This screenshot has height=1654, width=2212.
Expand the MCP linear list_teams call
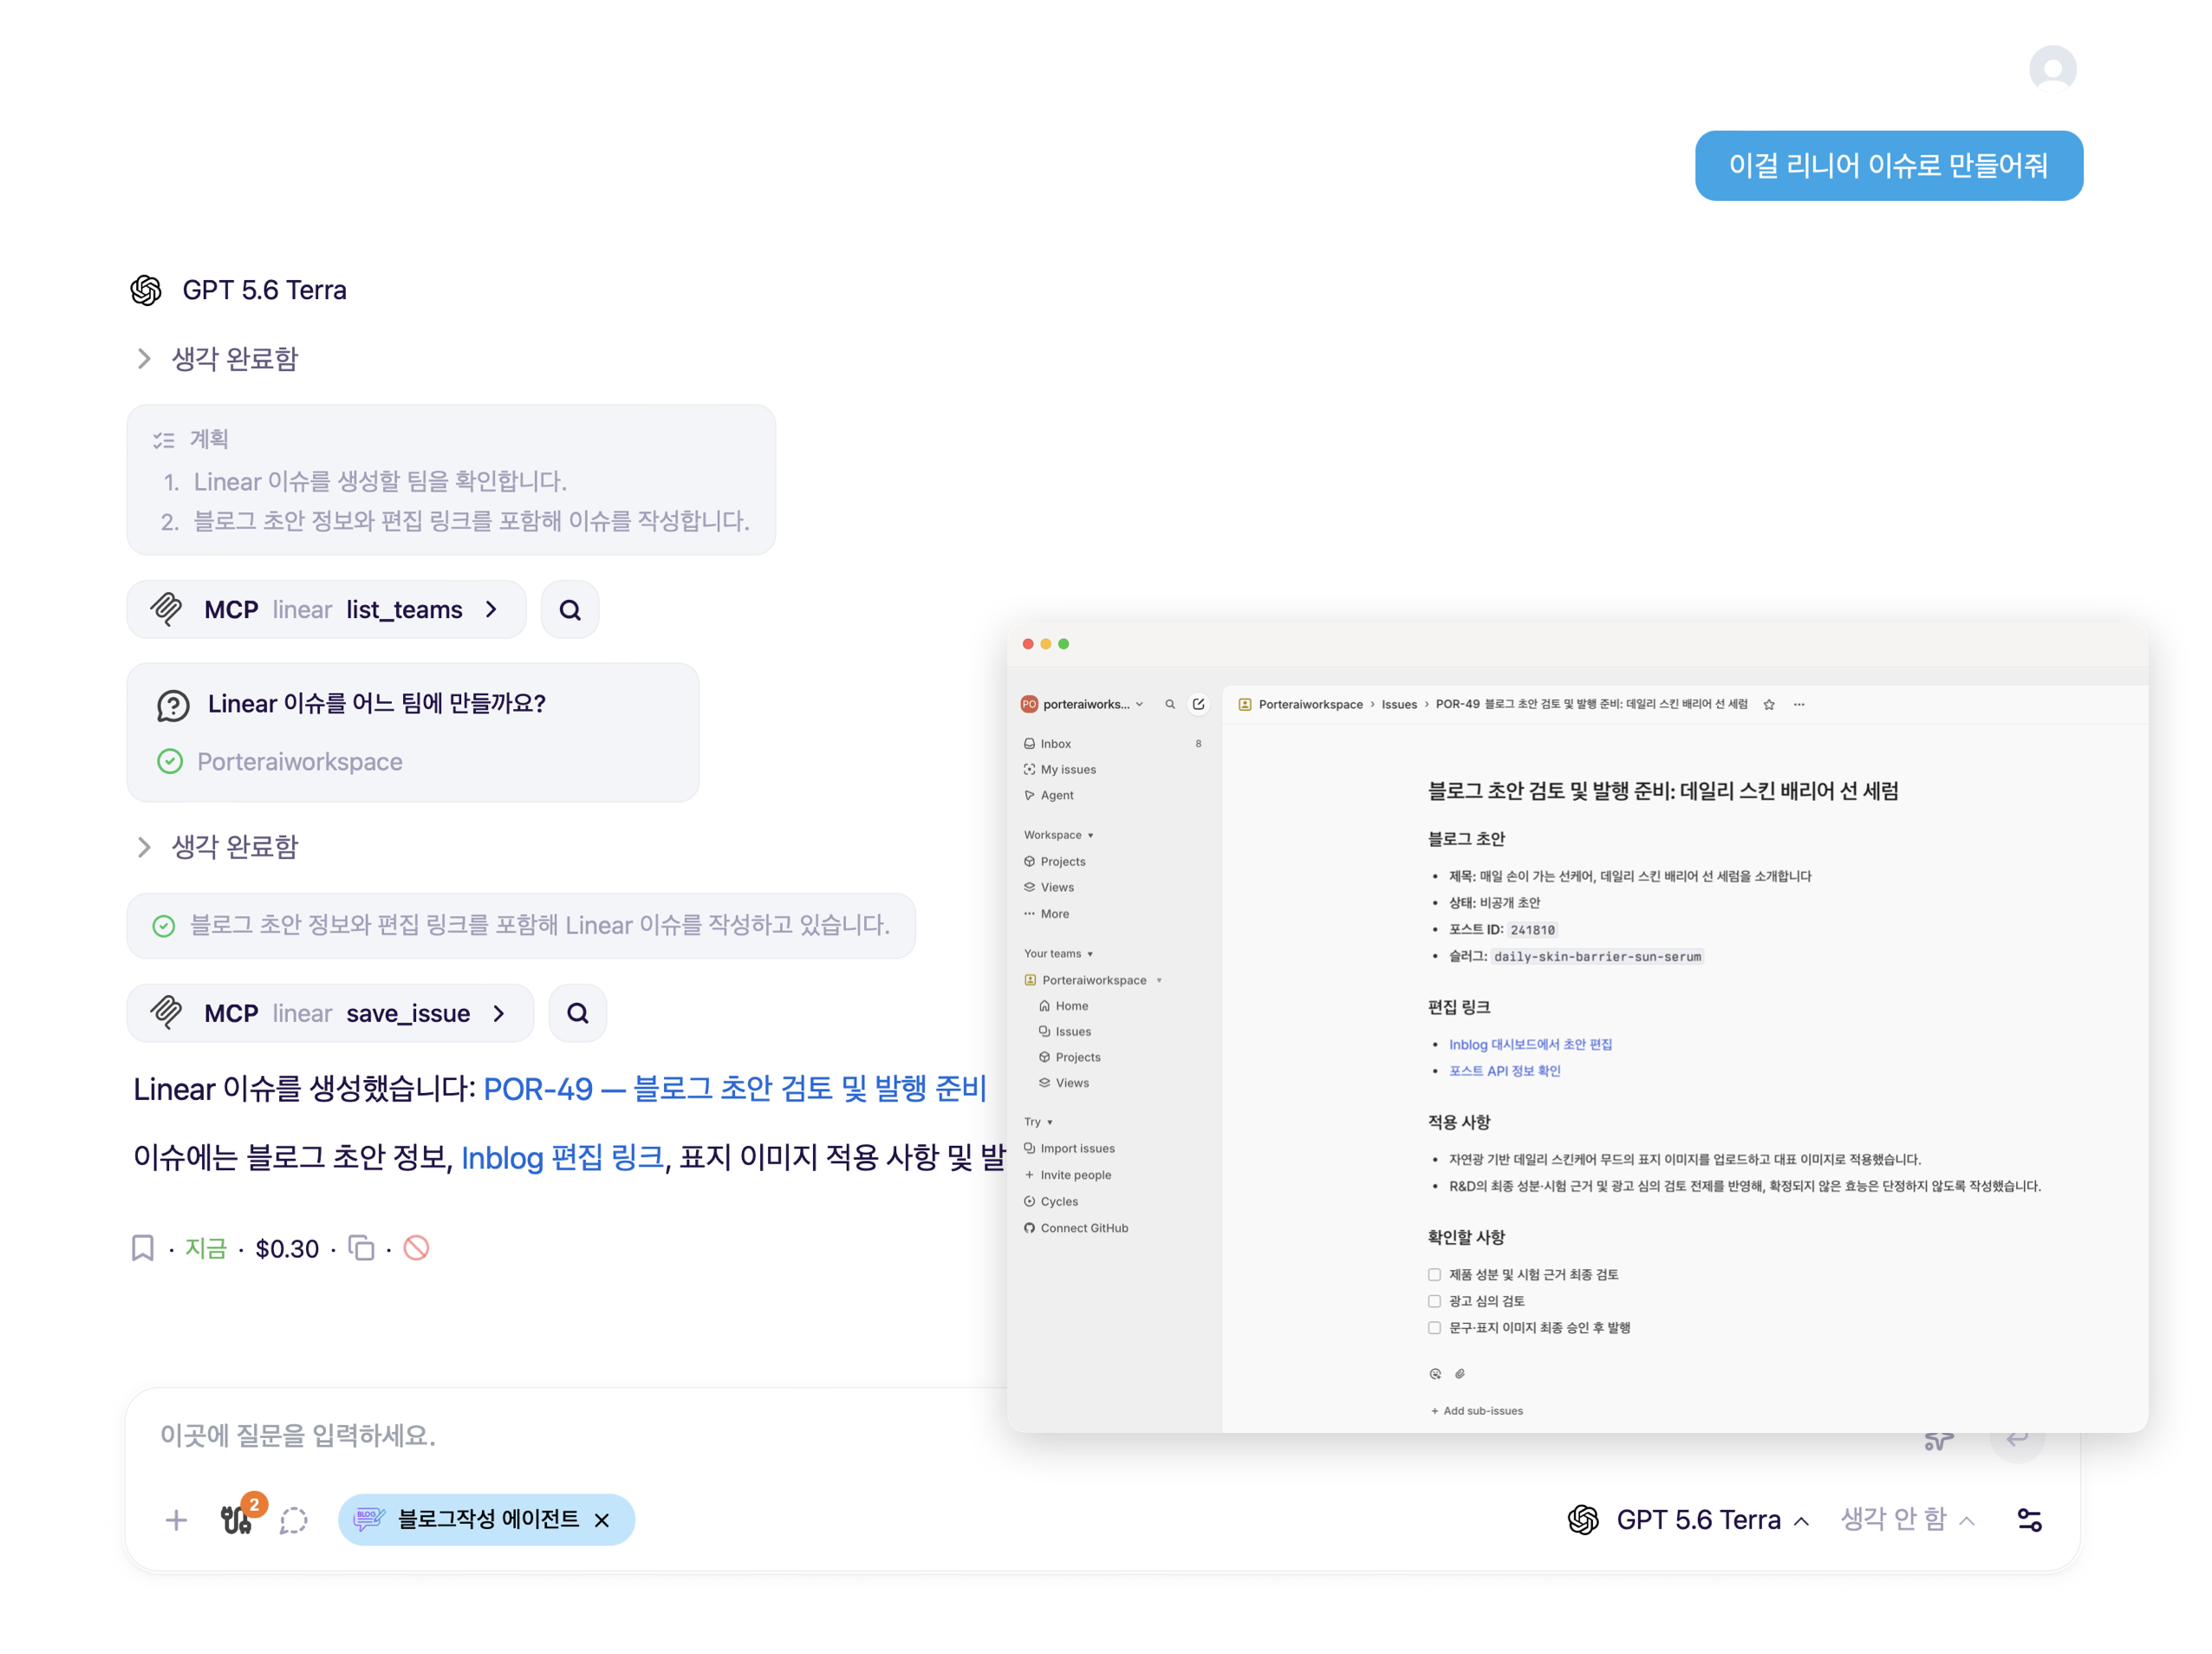coord(326,609)
